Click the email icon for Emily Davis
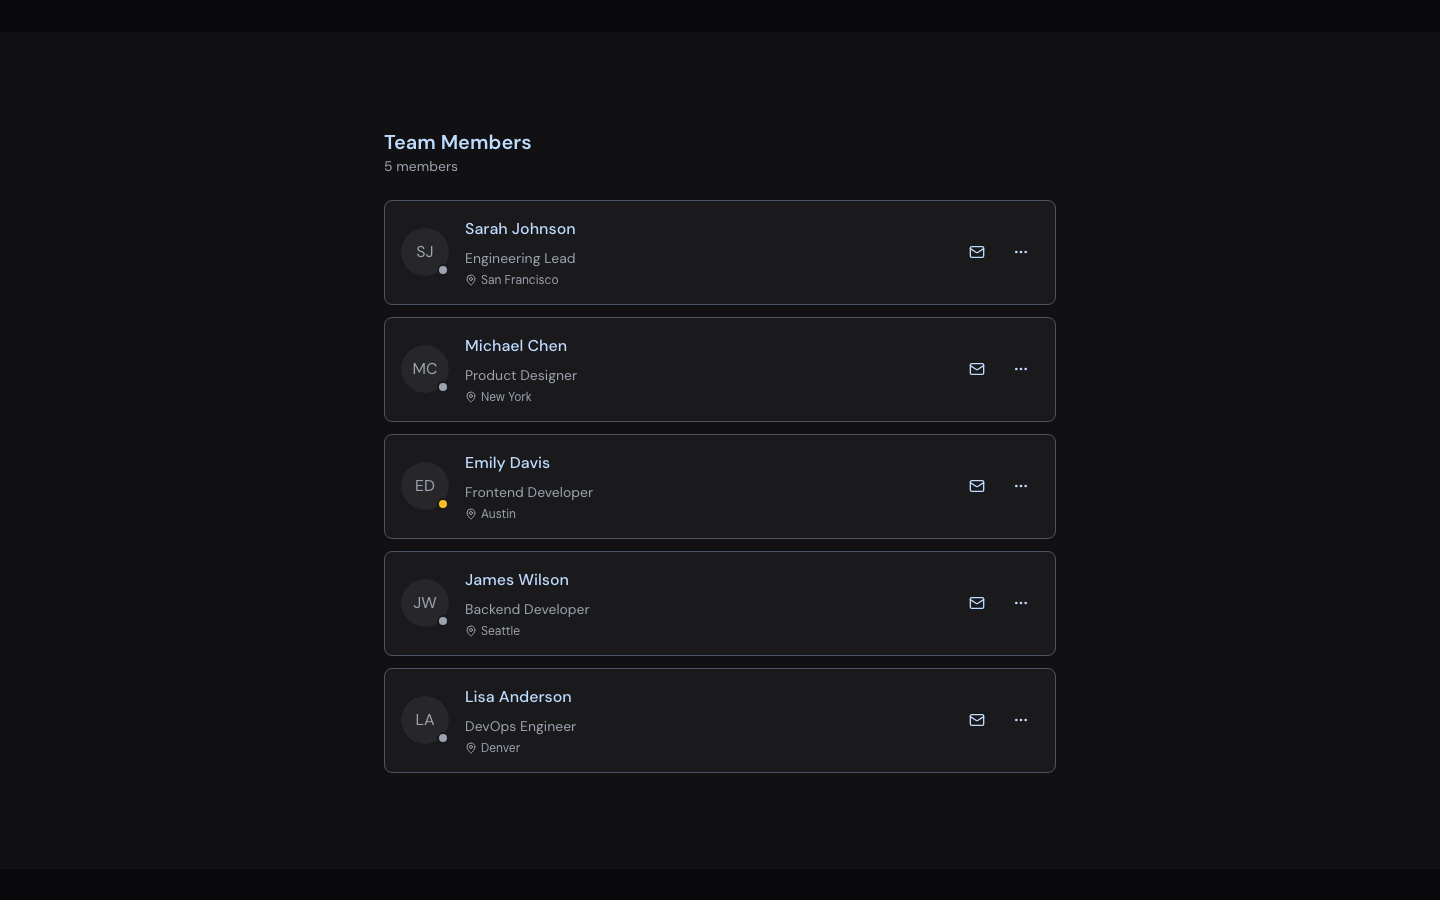Image resolution: width=1440 pixels, height=900 pixels. tap(977, 486)
